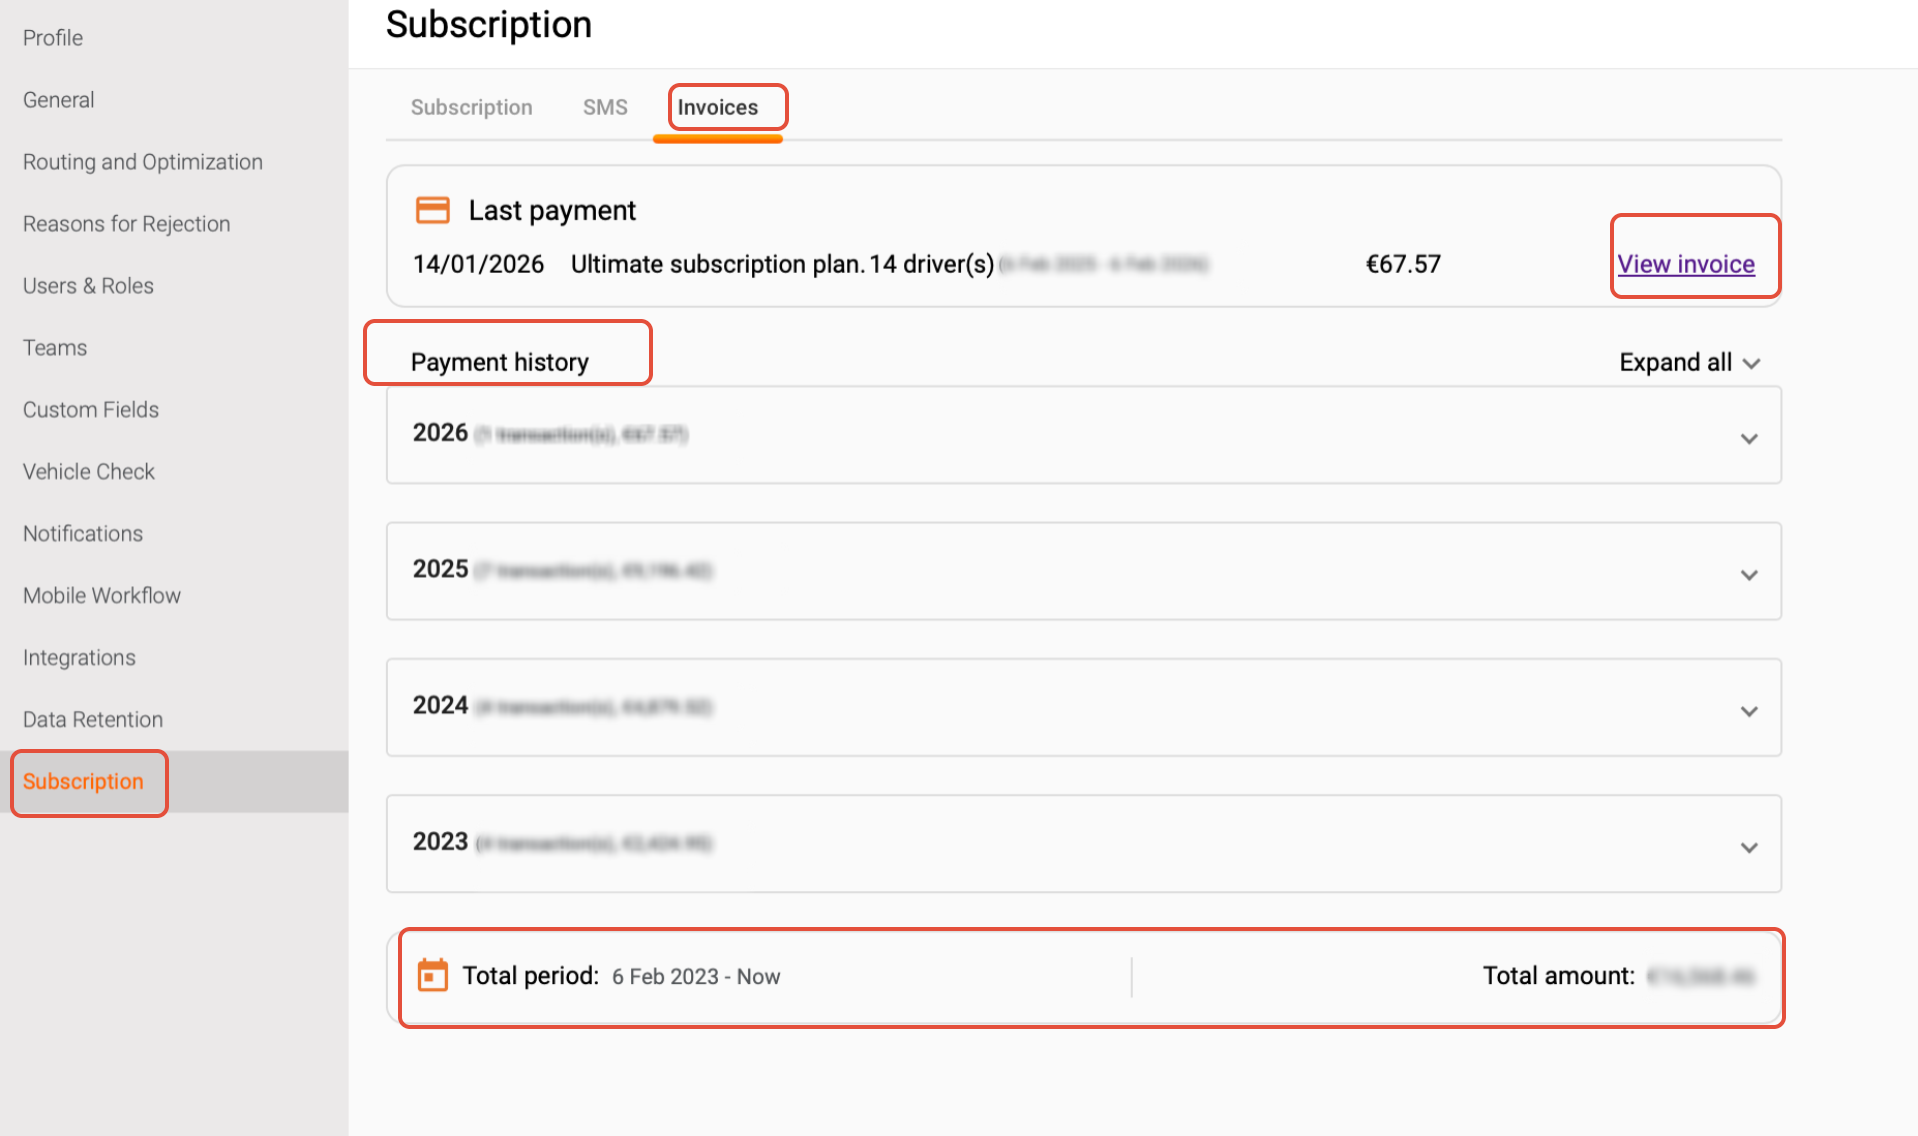This screenshot has width=1918, height=1136.
Task: Open Profile settings in sidebar
Action: [x=53, y=38]
